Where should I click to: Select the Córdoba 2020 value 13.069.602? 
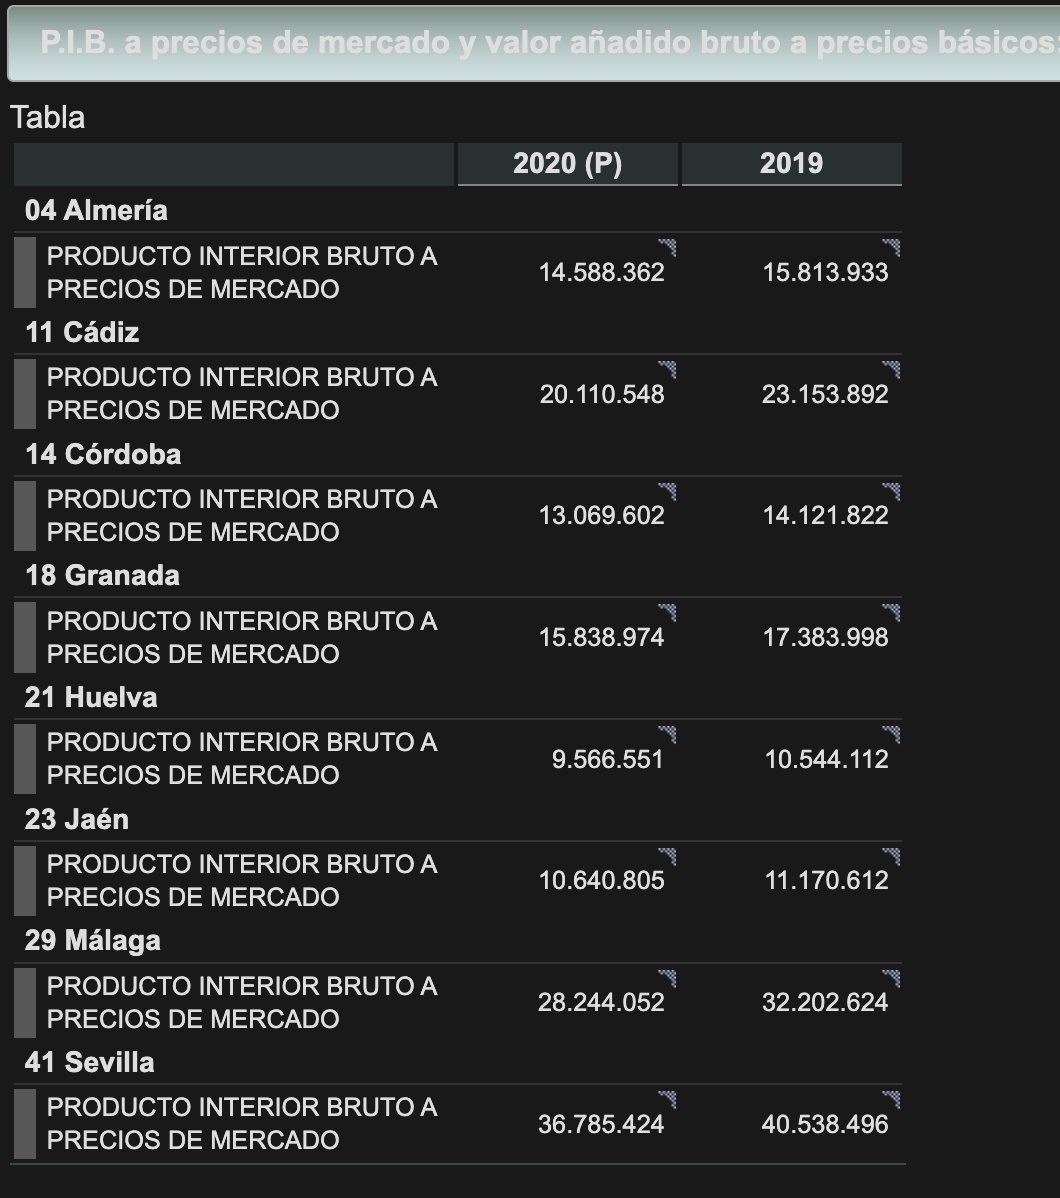tap(601, 516)
